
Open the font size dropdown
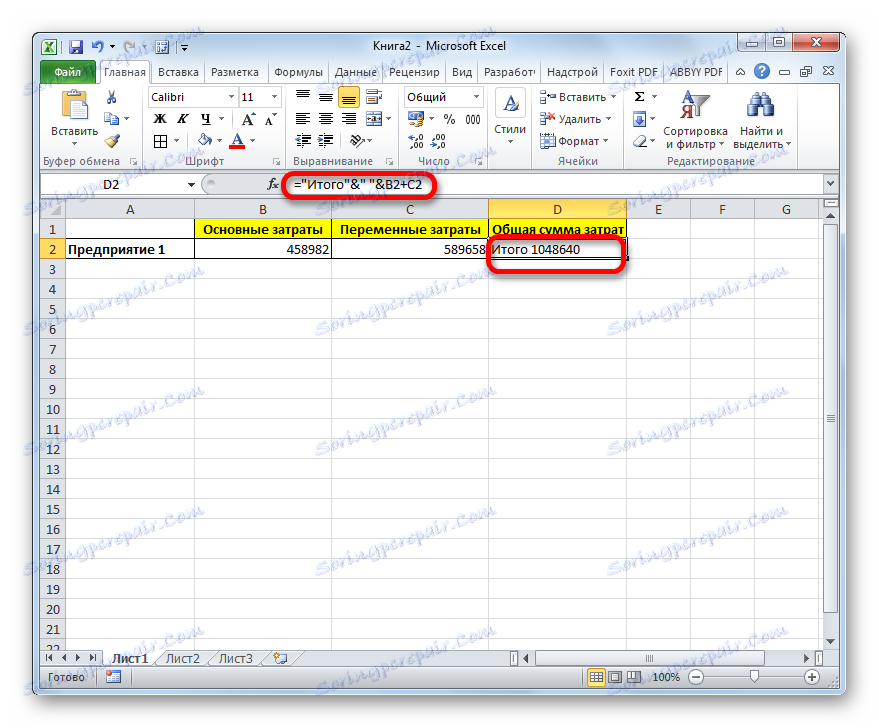tap(272, 97)
